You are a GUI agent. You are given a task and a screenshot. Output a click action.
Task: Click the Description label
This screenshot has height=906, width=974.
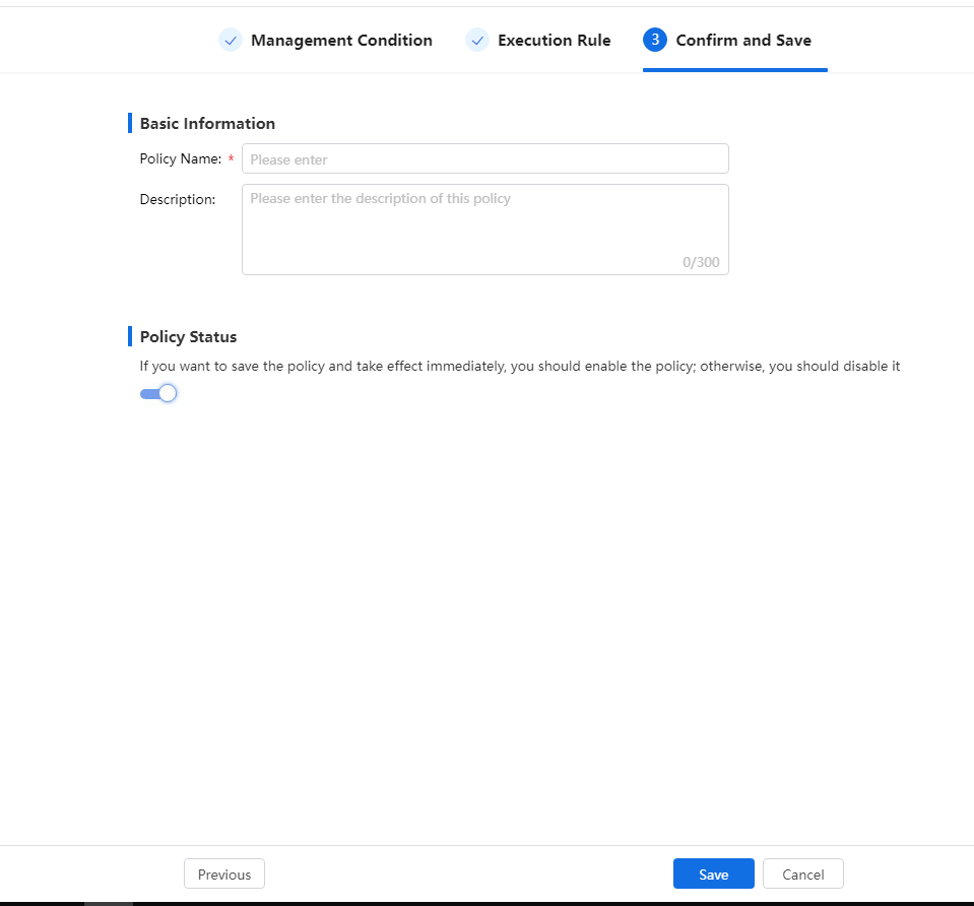(x=178, y=199)
